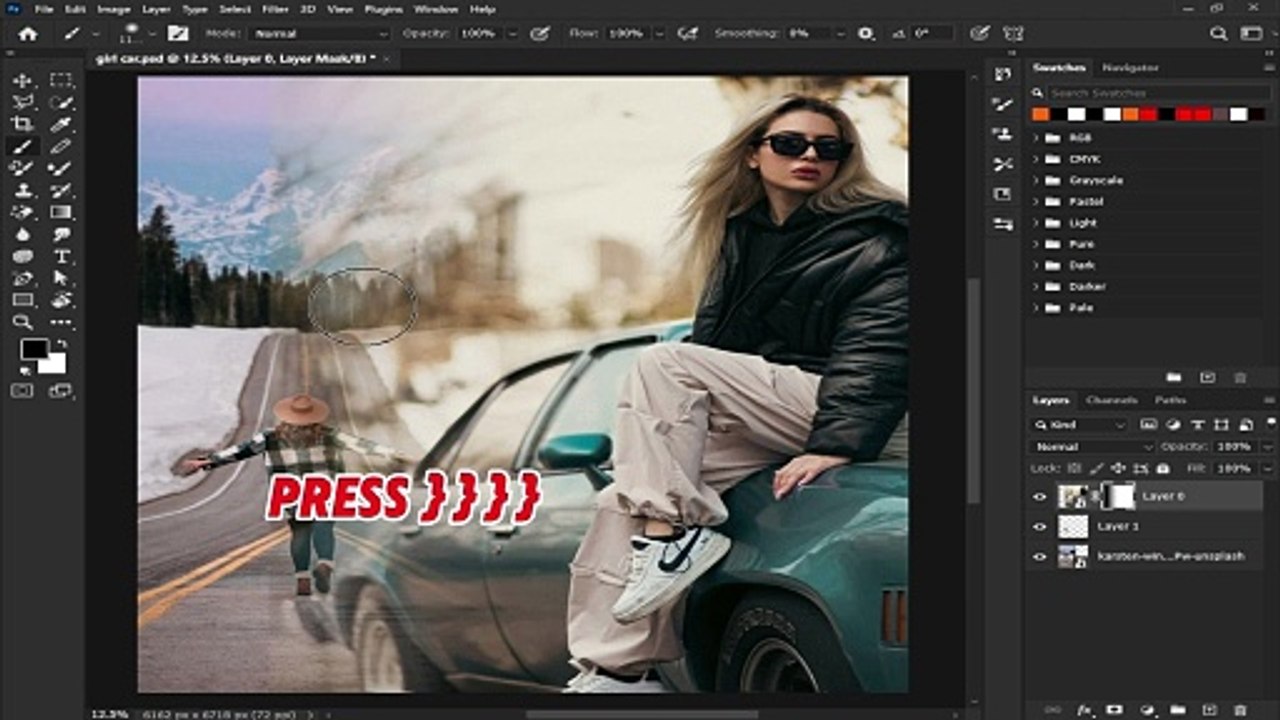The image size is (1280, 720).
Task: Click the Home icon in options bar
Action: tap(28, 33)
